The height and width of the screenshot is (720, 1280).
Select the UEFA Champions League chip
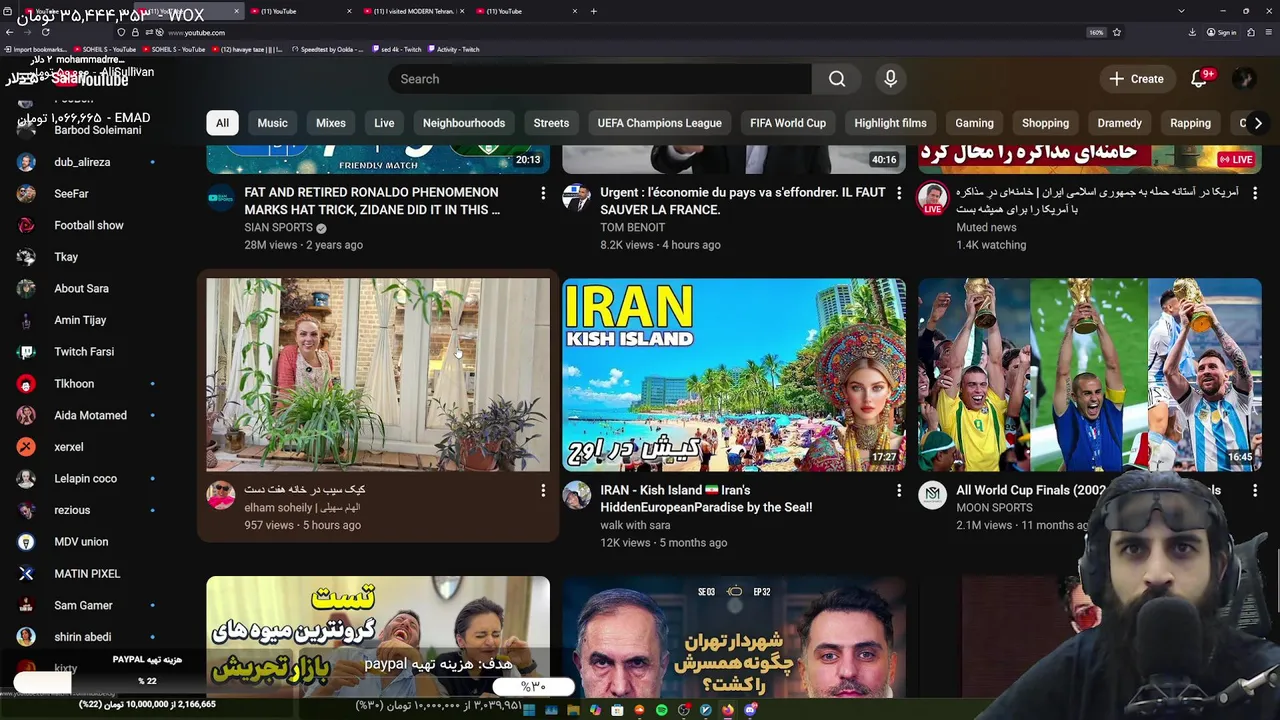659,123
